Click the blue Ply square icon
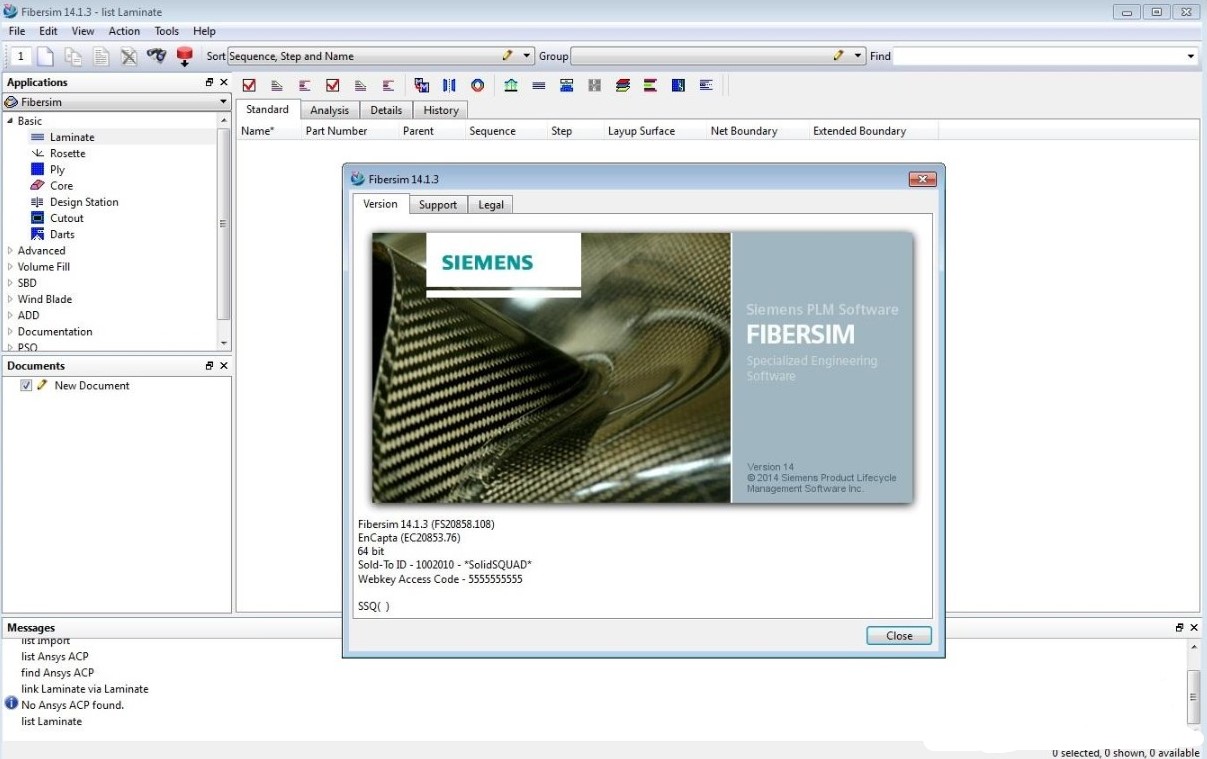 pyautogui.click(x=37, y=169)
